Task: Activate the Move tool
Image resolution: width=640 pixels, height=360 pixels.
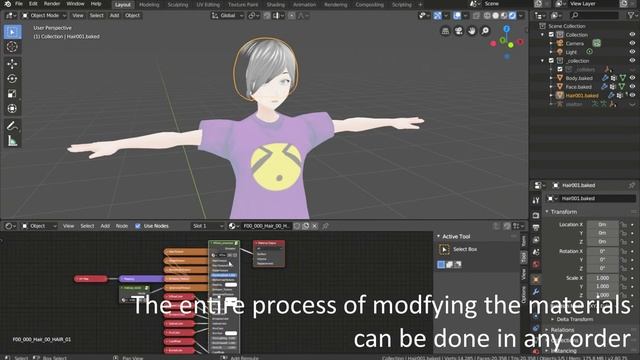Action: [x=12, y=64]
